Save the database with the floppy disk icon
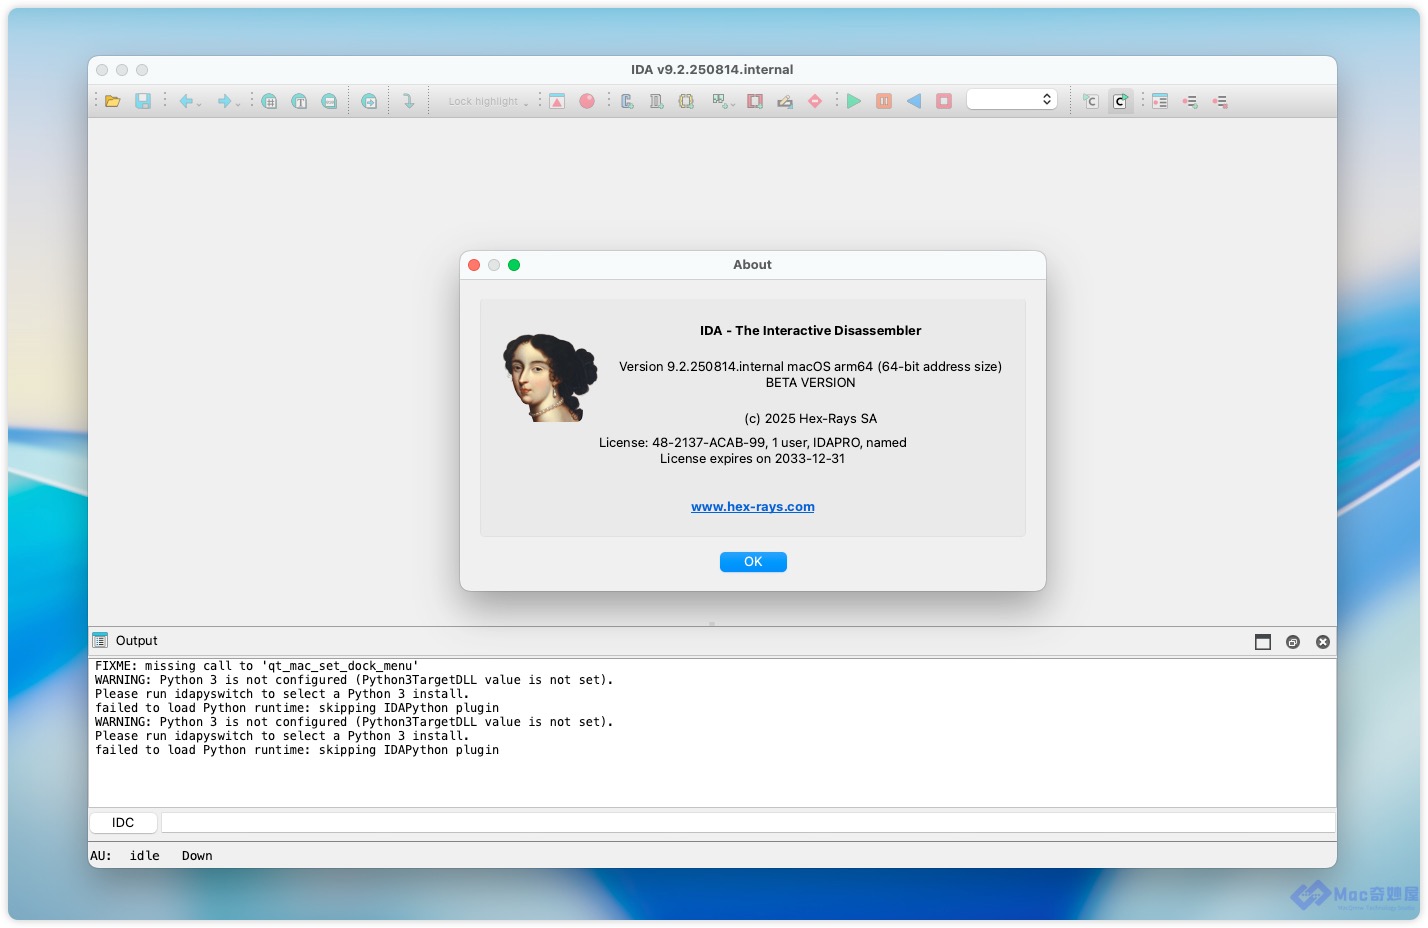 143,101
